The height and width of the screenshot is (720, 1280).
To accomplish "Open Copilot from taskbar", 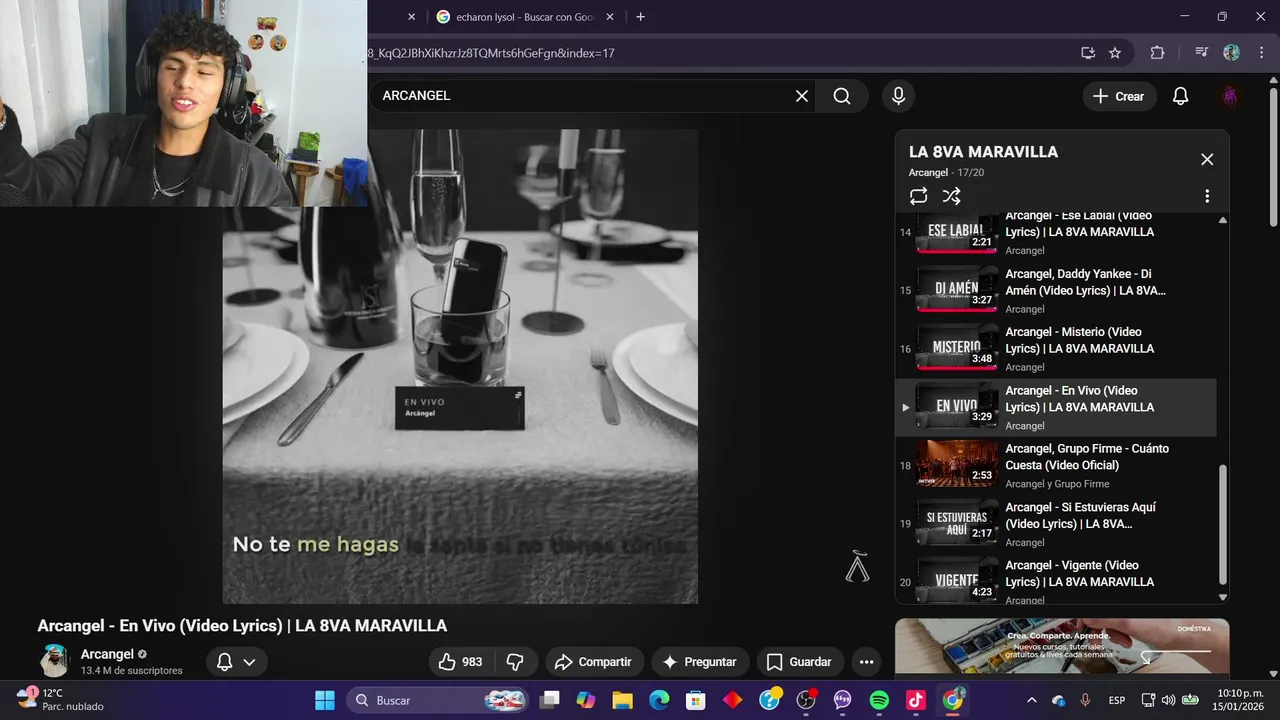I will tap(586, 700).
